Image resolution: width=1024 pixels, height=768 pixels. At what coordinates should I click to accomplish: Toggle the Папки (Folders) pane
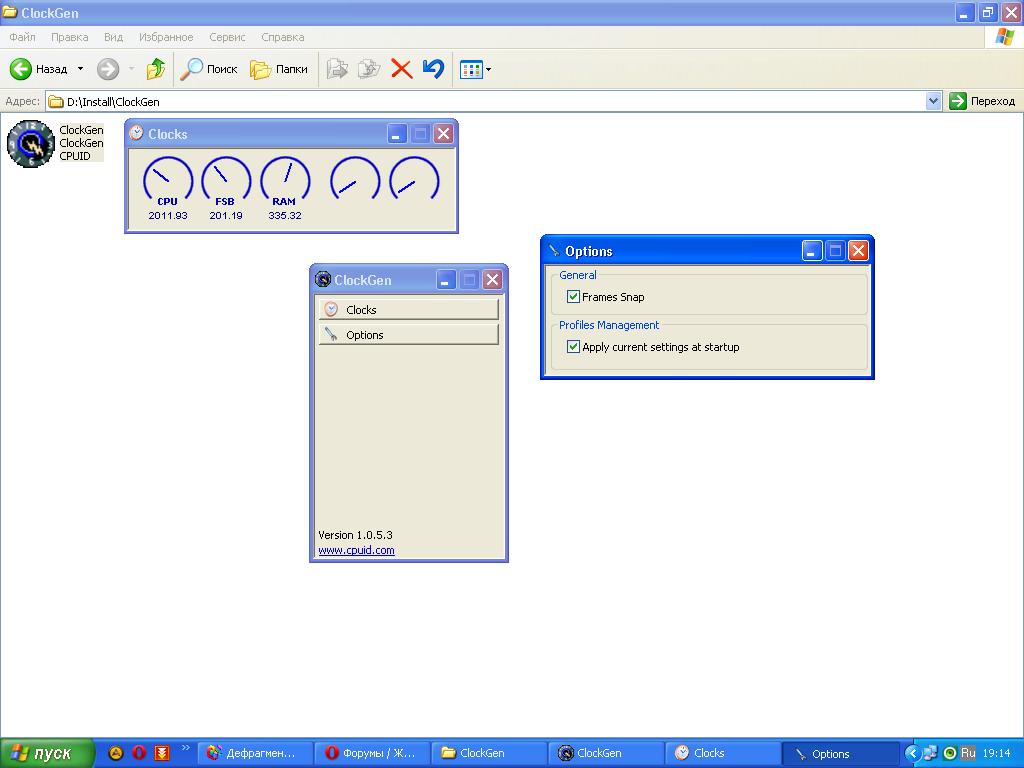(279, 69)
